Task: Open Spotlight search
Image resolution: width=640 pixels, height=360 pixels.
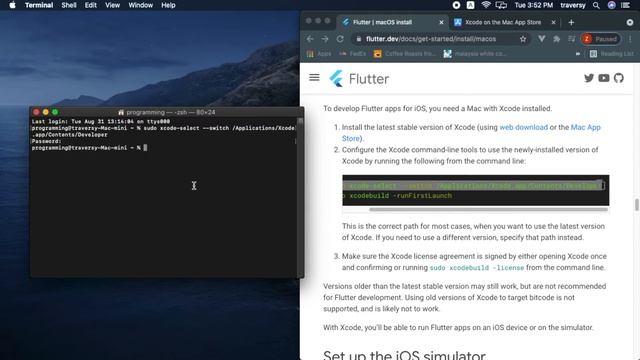Action: pyautogui.click(x=596, y=5)
